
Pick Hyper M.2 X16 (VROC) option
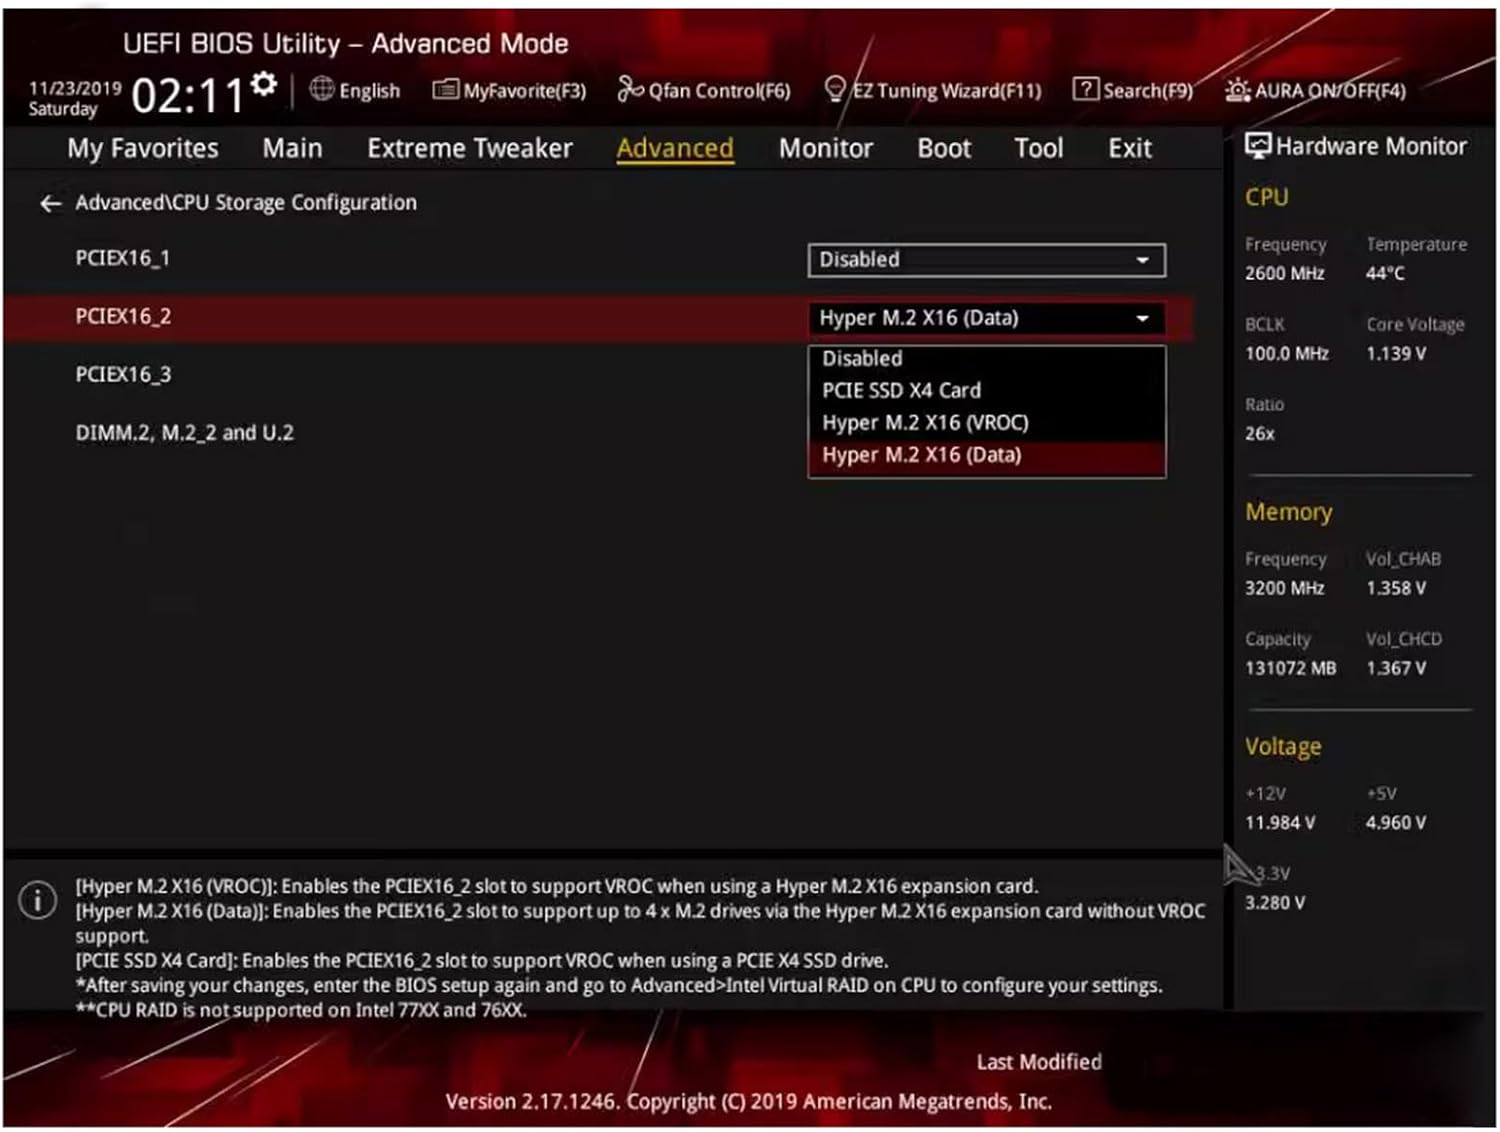point(925,423)
